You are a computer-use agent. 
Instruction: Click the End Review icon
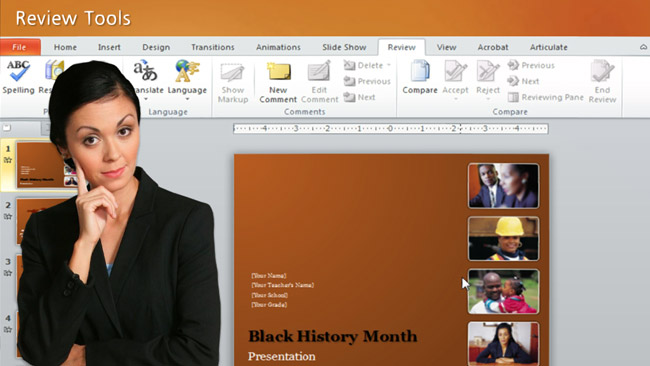602,71
